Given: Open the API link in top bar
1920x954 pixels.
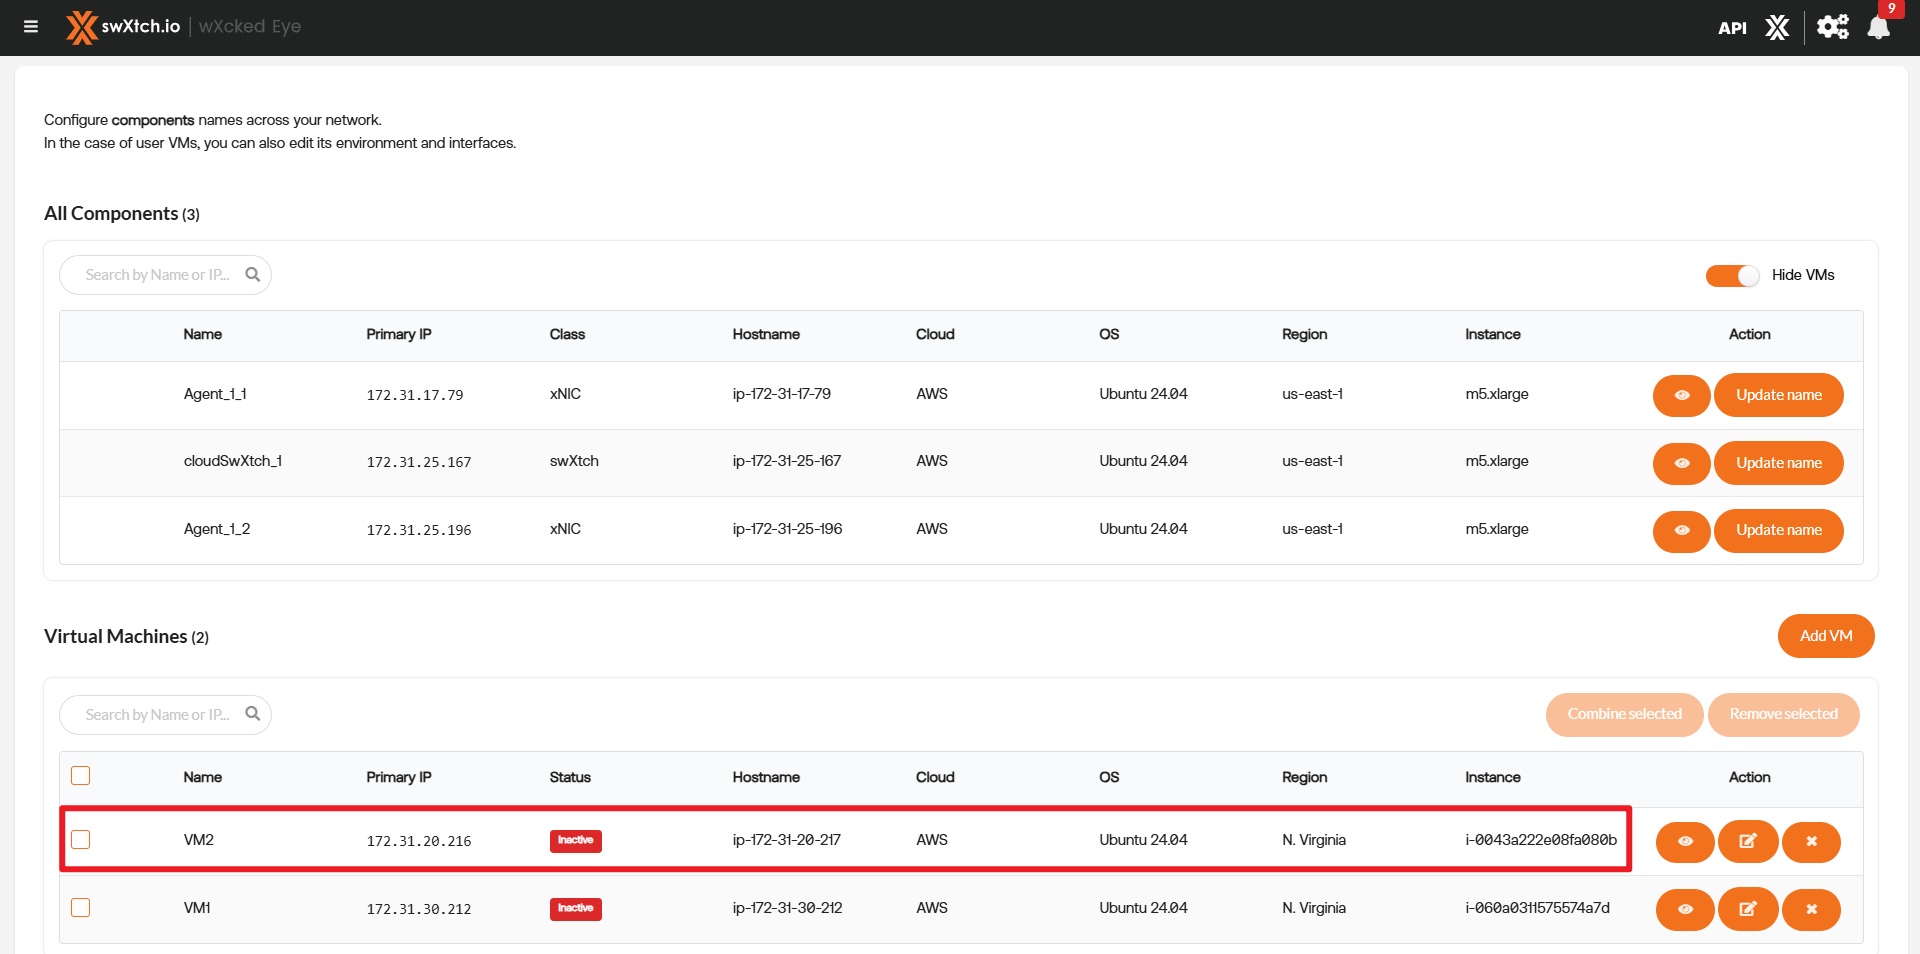Looking at the screenshot, I should 1732,28.
